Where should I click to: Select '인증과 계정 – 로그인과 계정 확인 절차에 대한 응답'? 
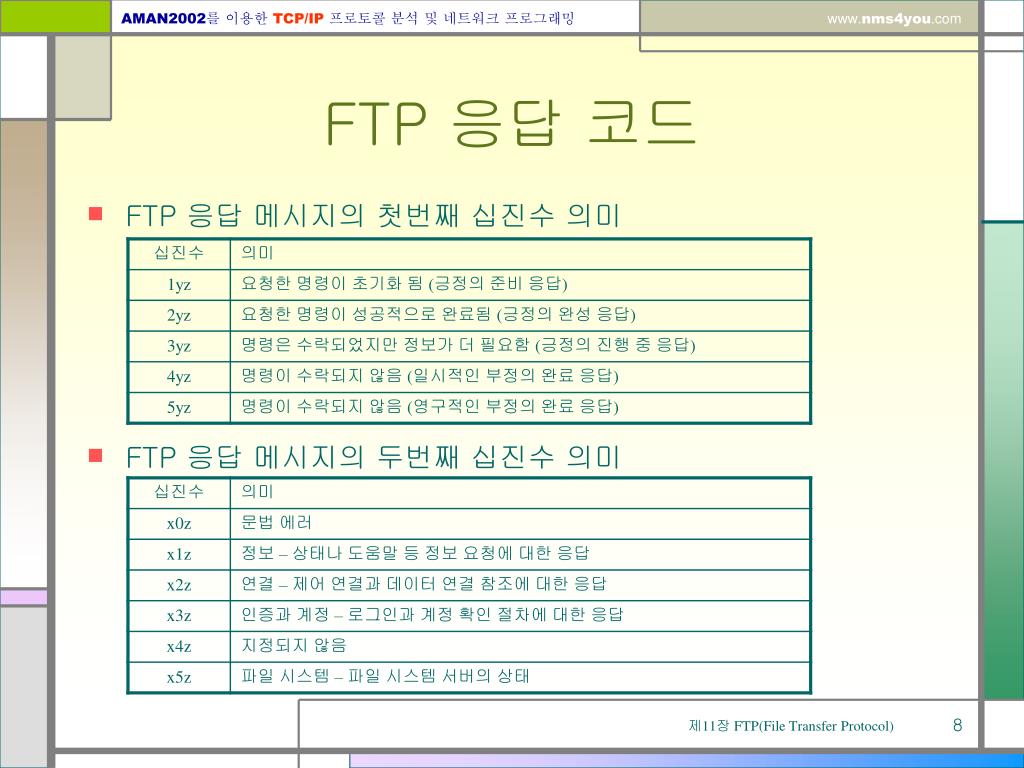(432, 615)
